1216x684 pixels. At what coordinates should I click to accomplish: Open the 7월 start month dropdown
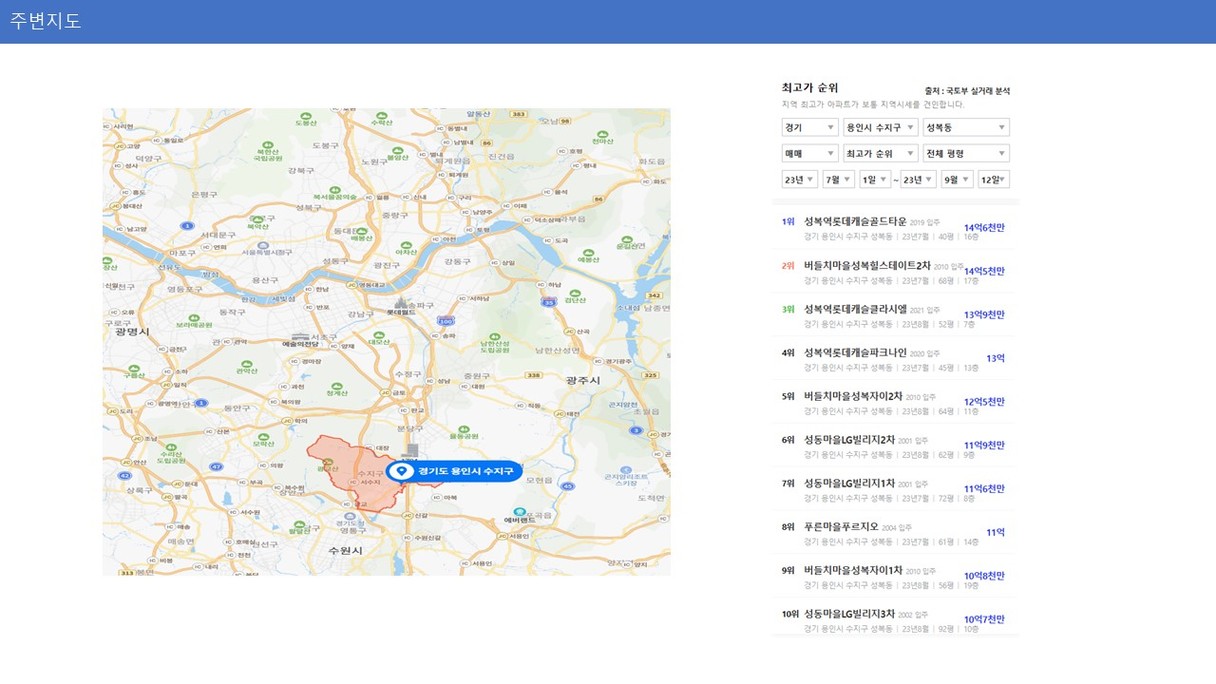838,180
